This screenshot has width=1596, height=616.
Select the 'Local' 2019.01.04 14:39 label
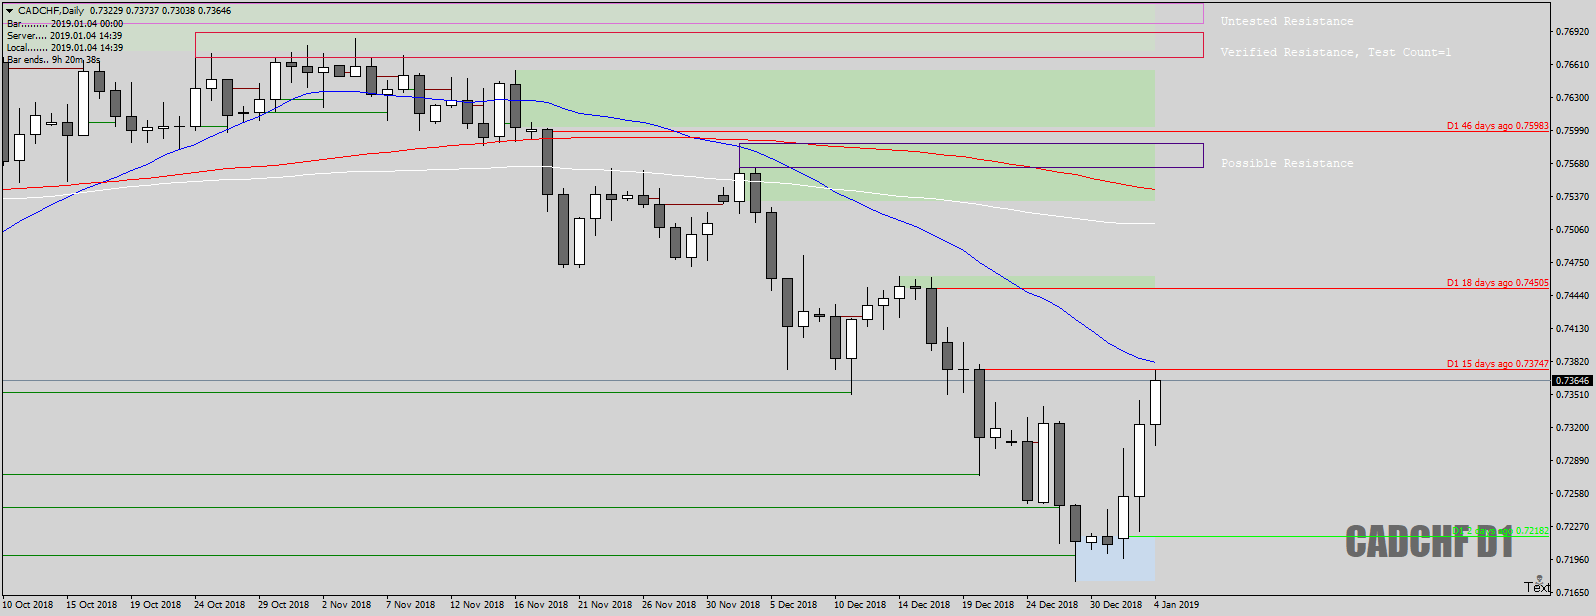(65, 47)
